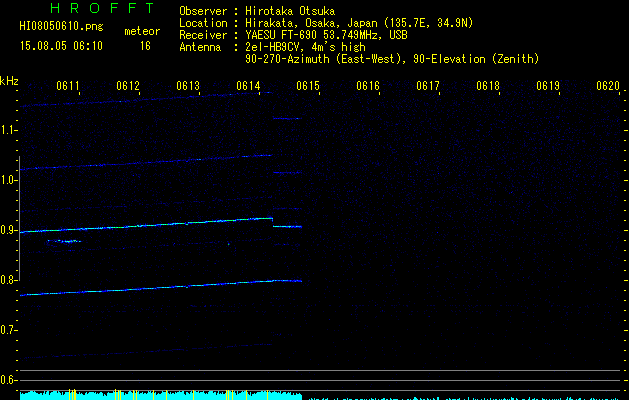The height and width of the screenshot is (400, 629).
Task: Click the 1.1 kHz frequency axis label
Action: click(x=8, y=130)
